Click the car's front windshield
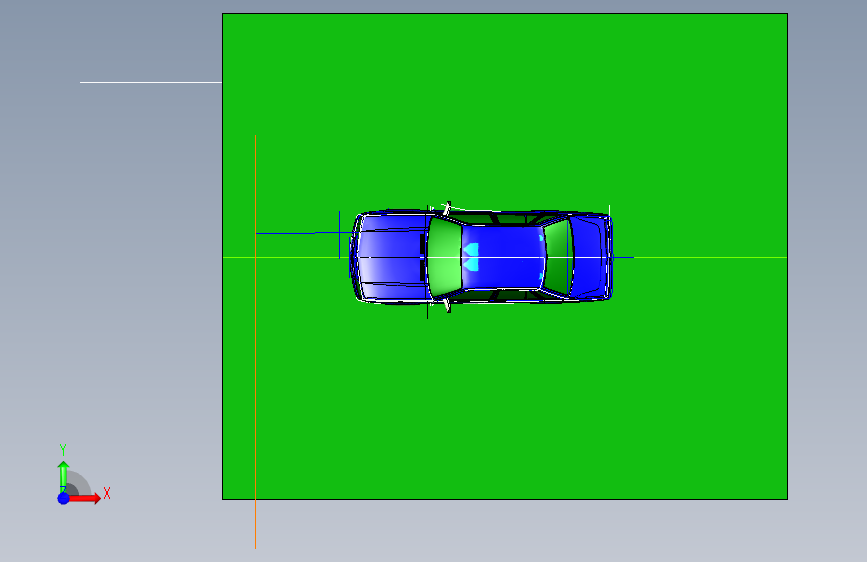Screen dimensions: 867x562 445,258
